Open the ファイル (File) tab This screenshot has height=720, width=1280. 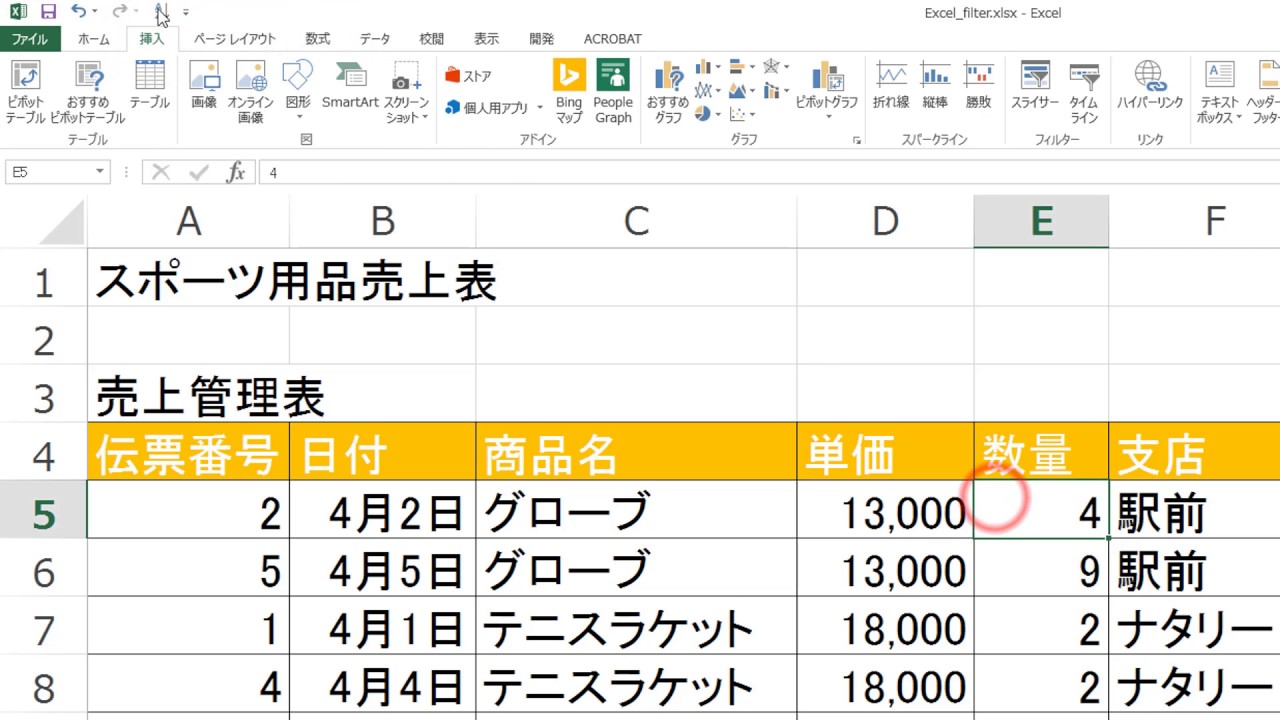[30, 39]
